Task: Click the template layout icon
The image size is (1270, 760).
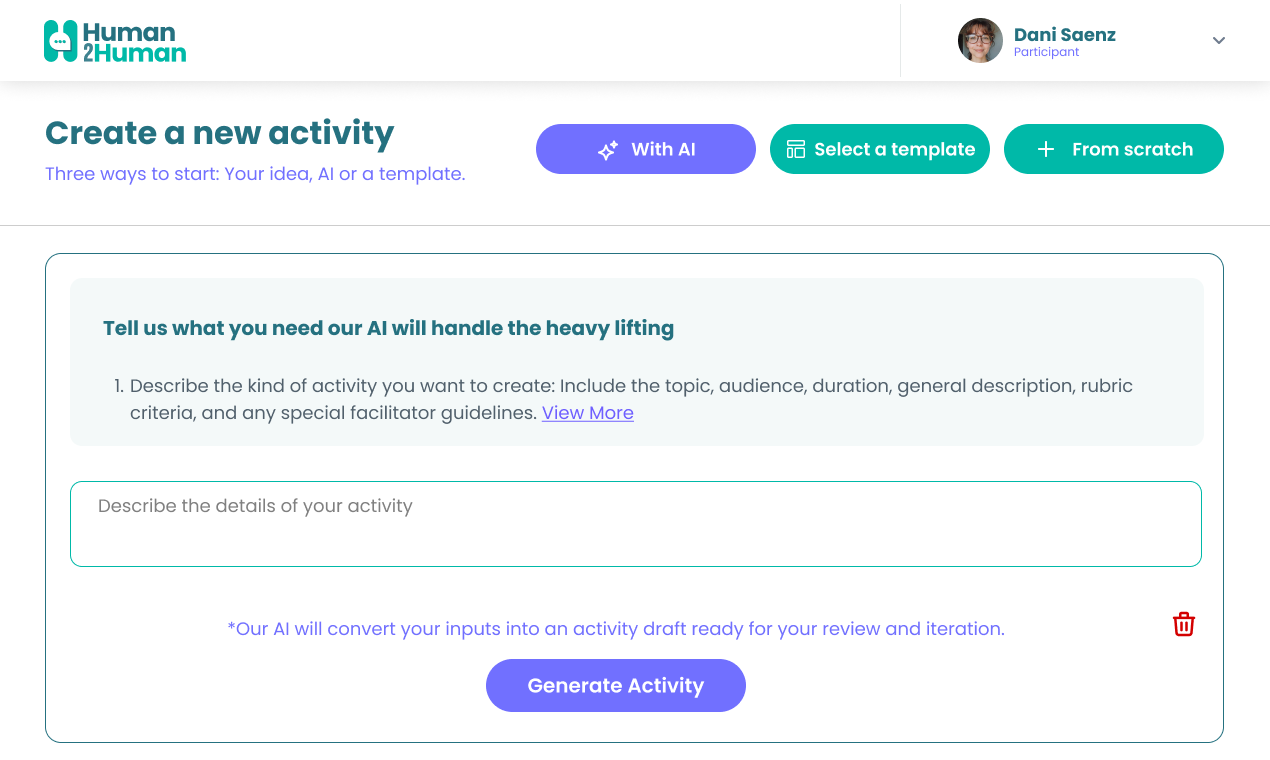Action: tap(796, 149)
